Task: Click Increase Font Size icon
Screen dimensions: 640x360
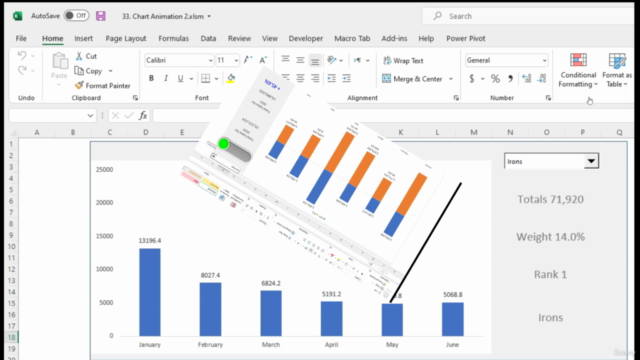Action: (248, 60)
